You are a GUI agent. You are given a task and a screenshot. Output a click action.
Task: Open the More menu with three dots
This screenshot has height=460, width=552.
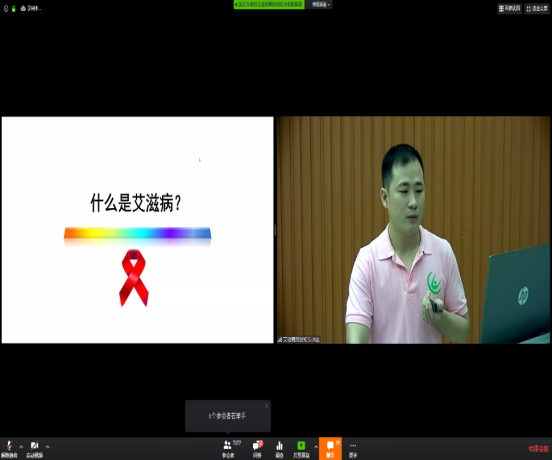[353, 449]
